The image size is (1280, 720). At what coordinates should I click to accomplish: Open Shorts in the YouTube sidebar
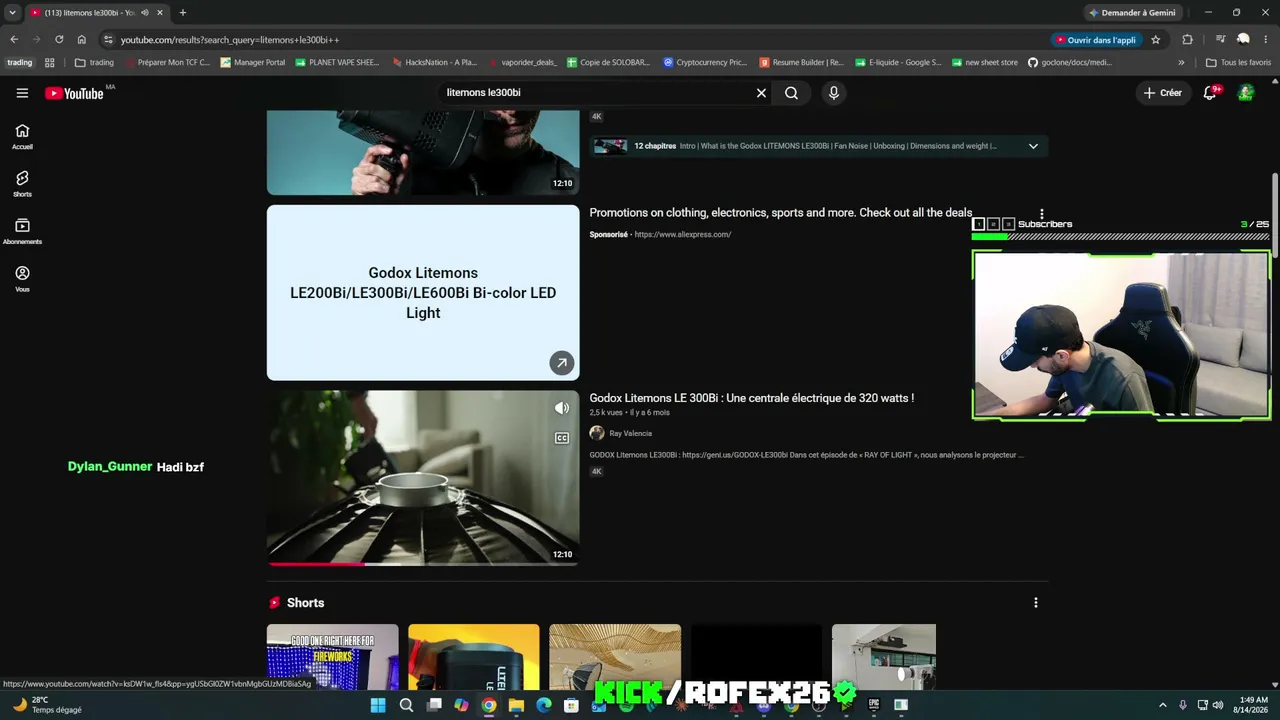click(22, 184)
